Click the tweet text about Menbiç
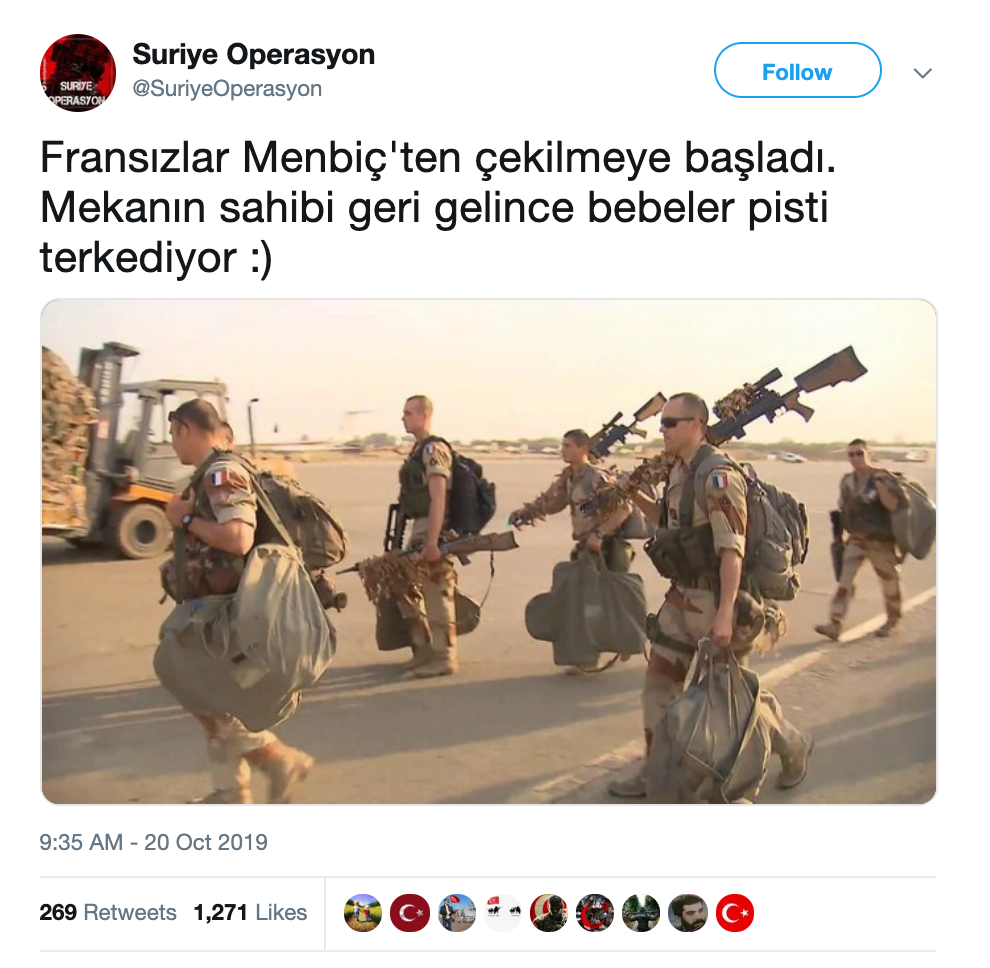 438,208
